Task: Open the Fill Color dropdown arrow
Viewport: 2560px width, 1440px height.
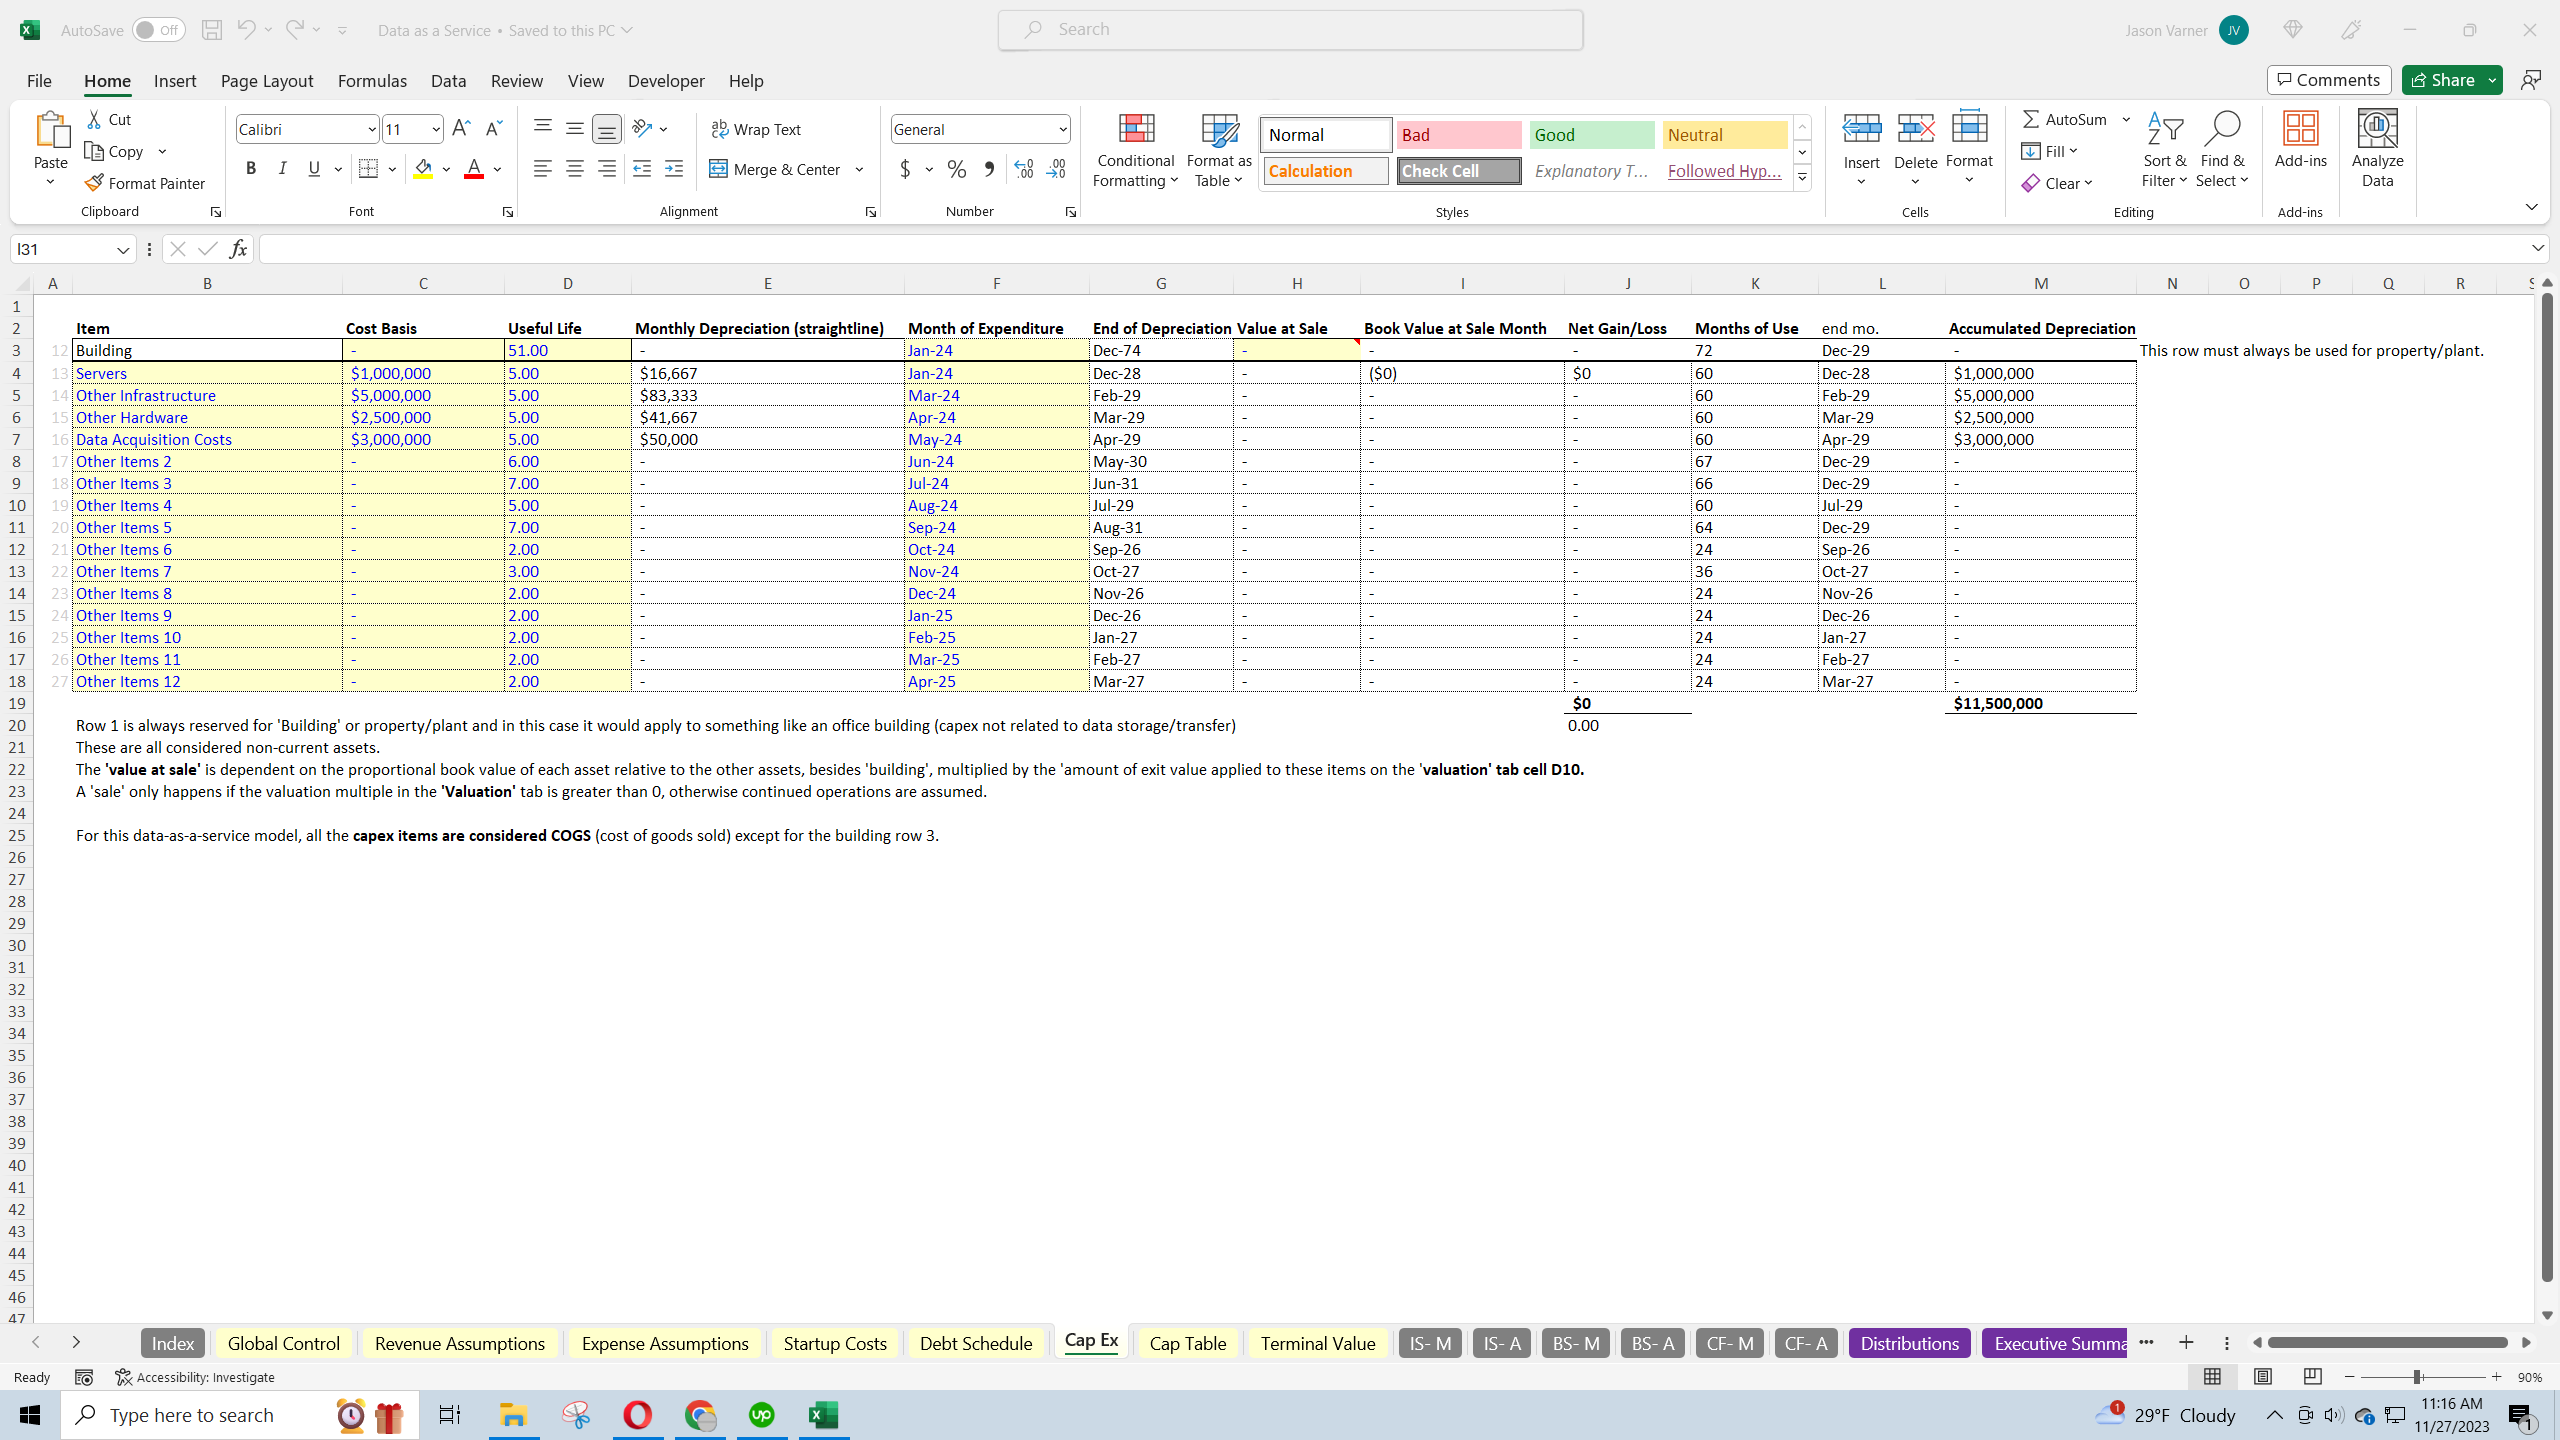Action: coord(446,169)
